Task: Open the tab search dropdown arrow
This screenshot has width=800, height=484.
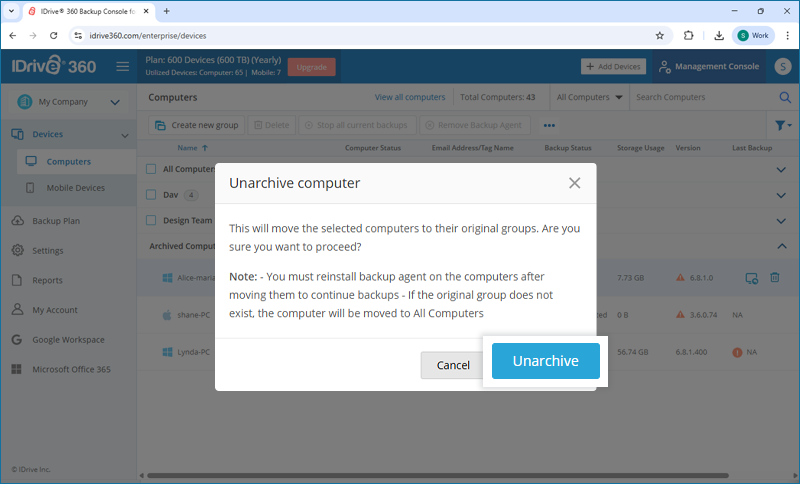Action: pos(11,11)
